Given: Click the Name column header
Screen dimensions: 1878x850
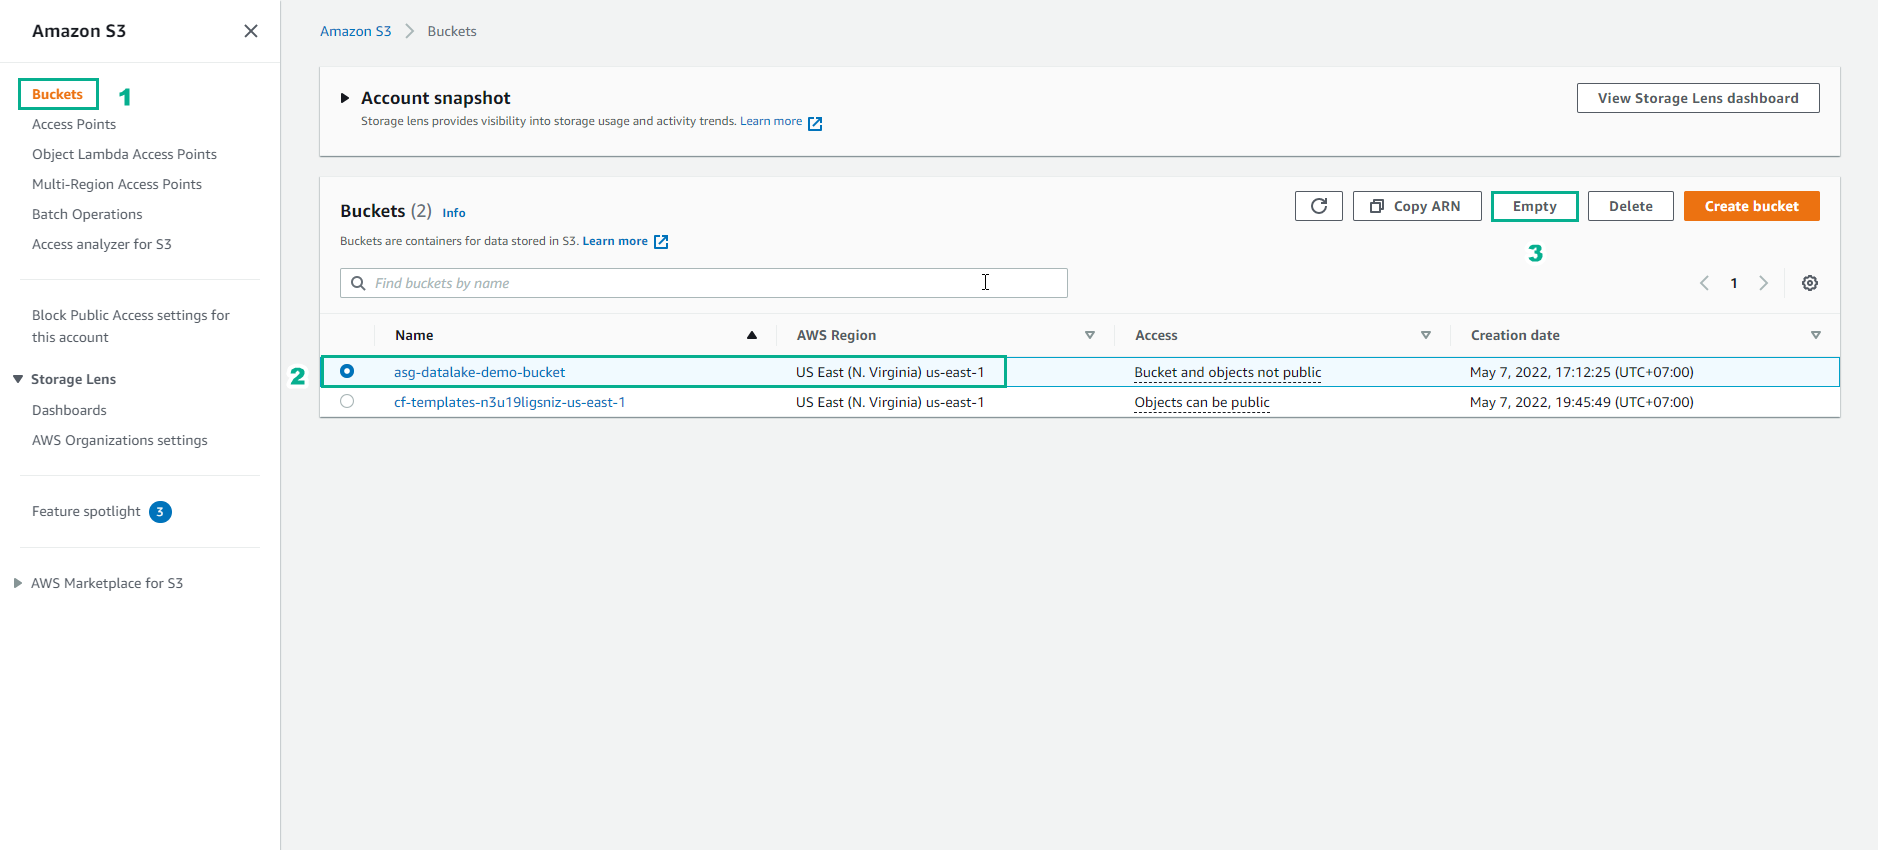Looking at the screenshot, I should pyautogui.click(x=414, y=335).
